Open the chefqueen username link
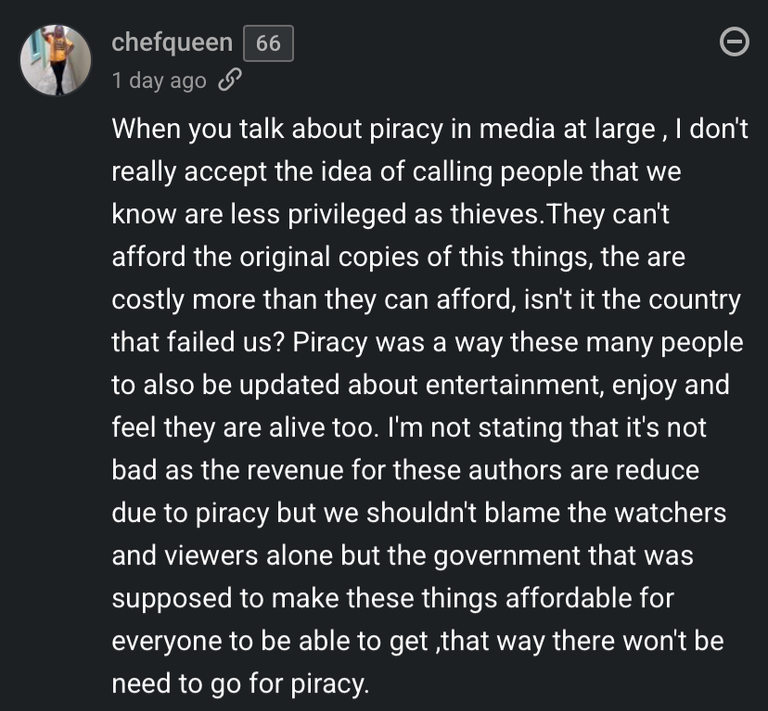The image size is (768, 711). pyautogui.click(x=172, y=43)
